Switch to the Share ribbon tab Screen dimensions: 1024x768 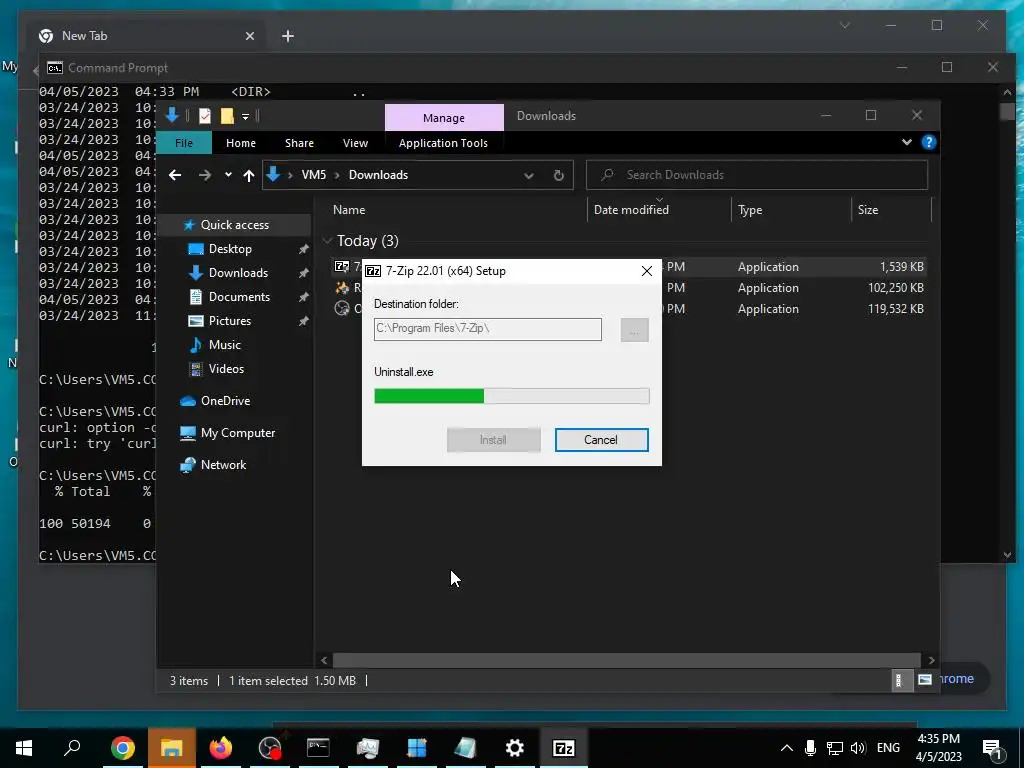(x=299, y=143)
